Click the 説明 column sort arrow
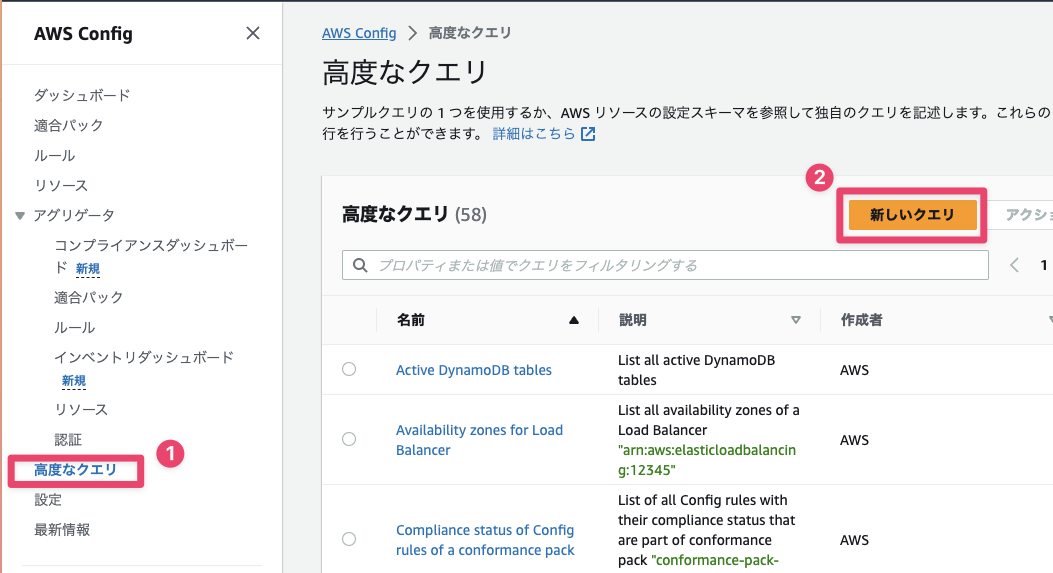 pyautogui.click(x=796, y=320)
